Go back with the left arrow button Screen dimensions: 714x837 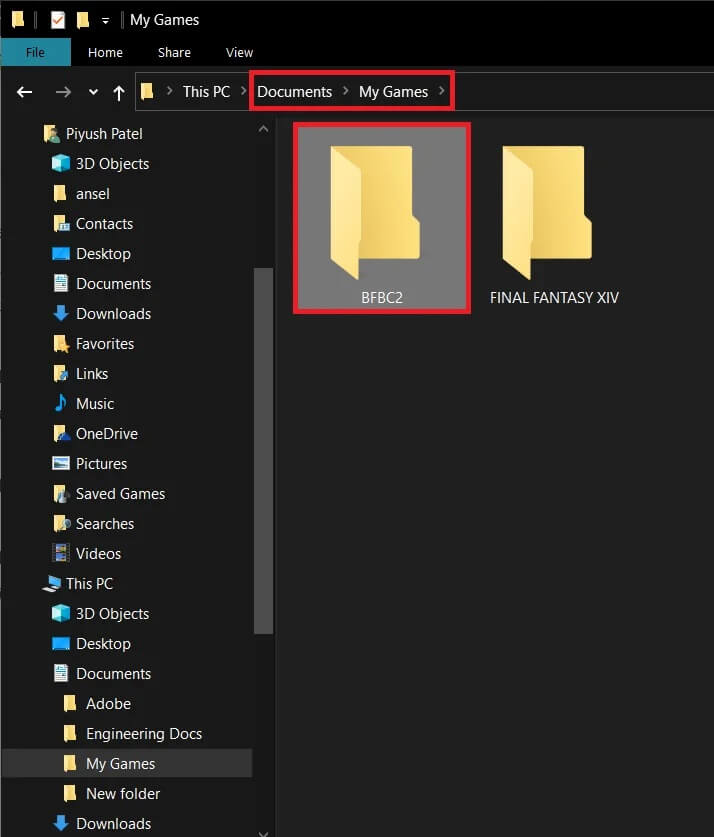point(24,92)
